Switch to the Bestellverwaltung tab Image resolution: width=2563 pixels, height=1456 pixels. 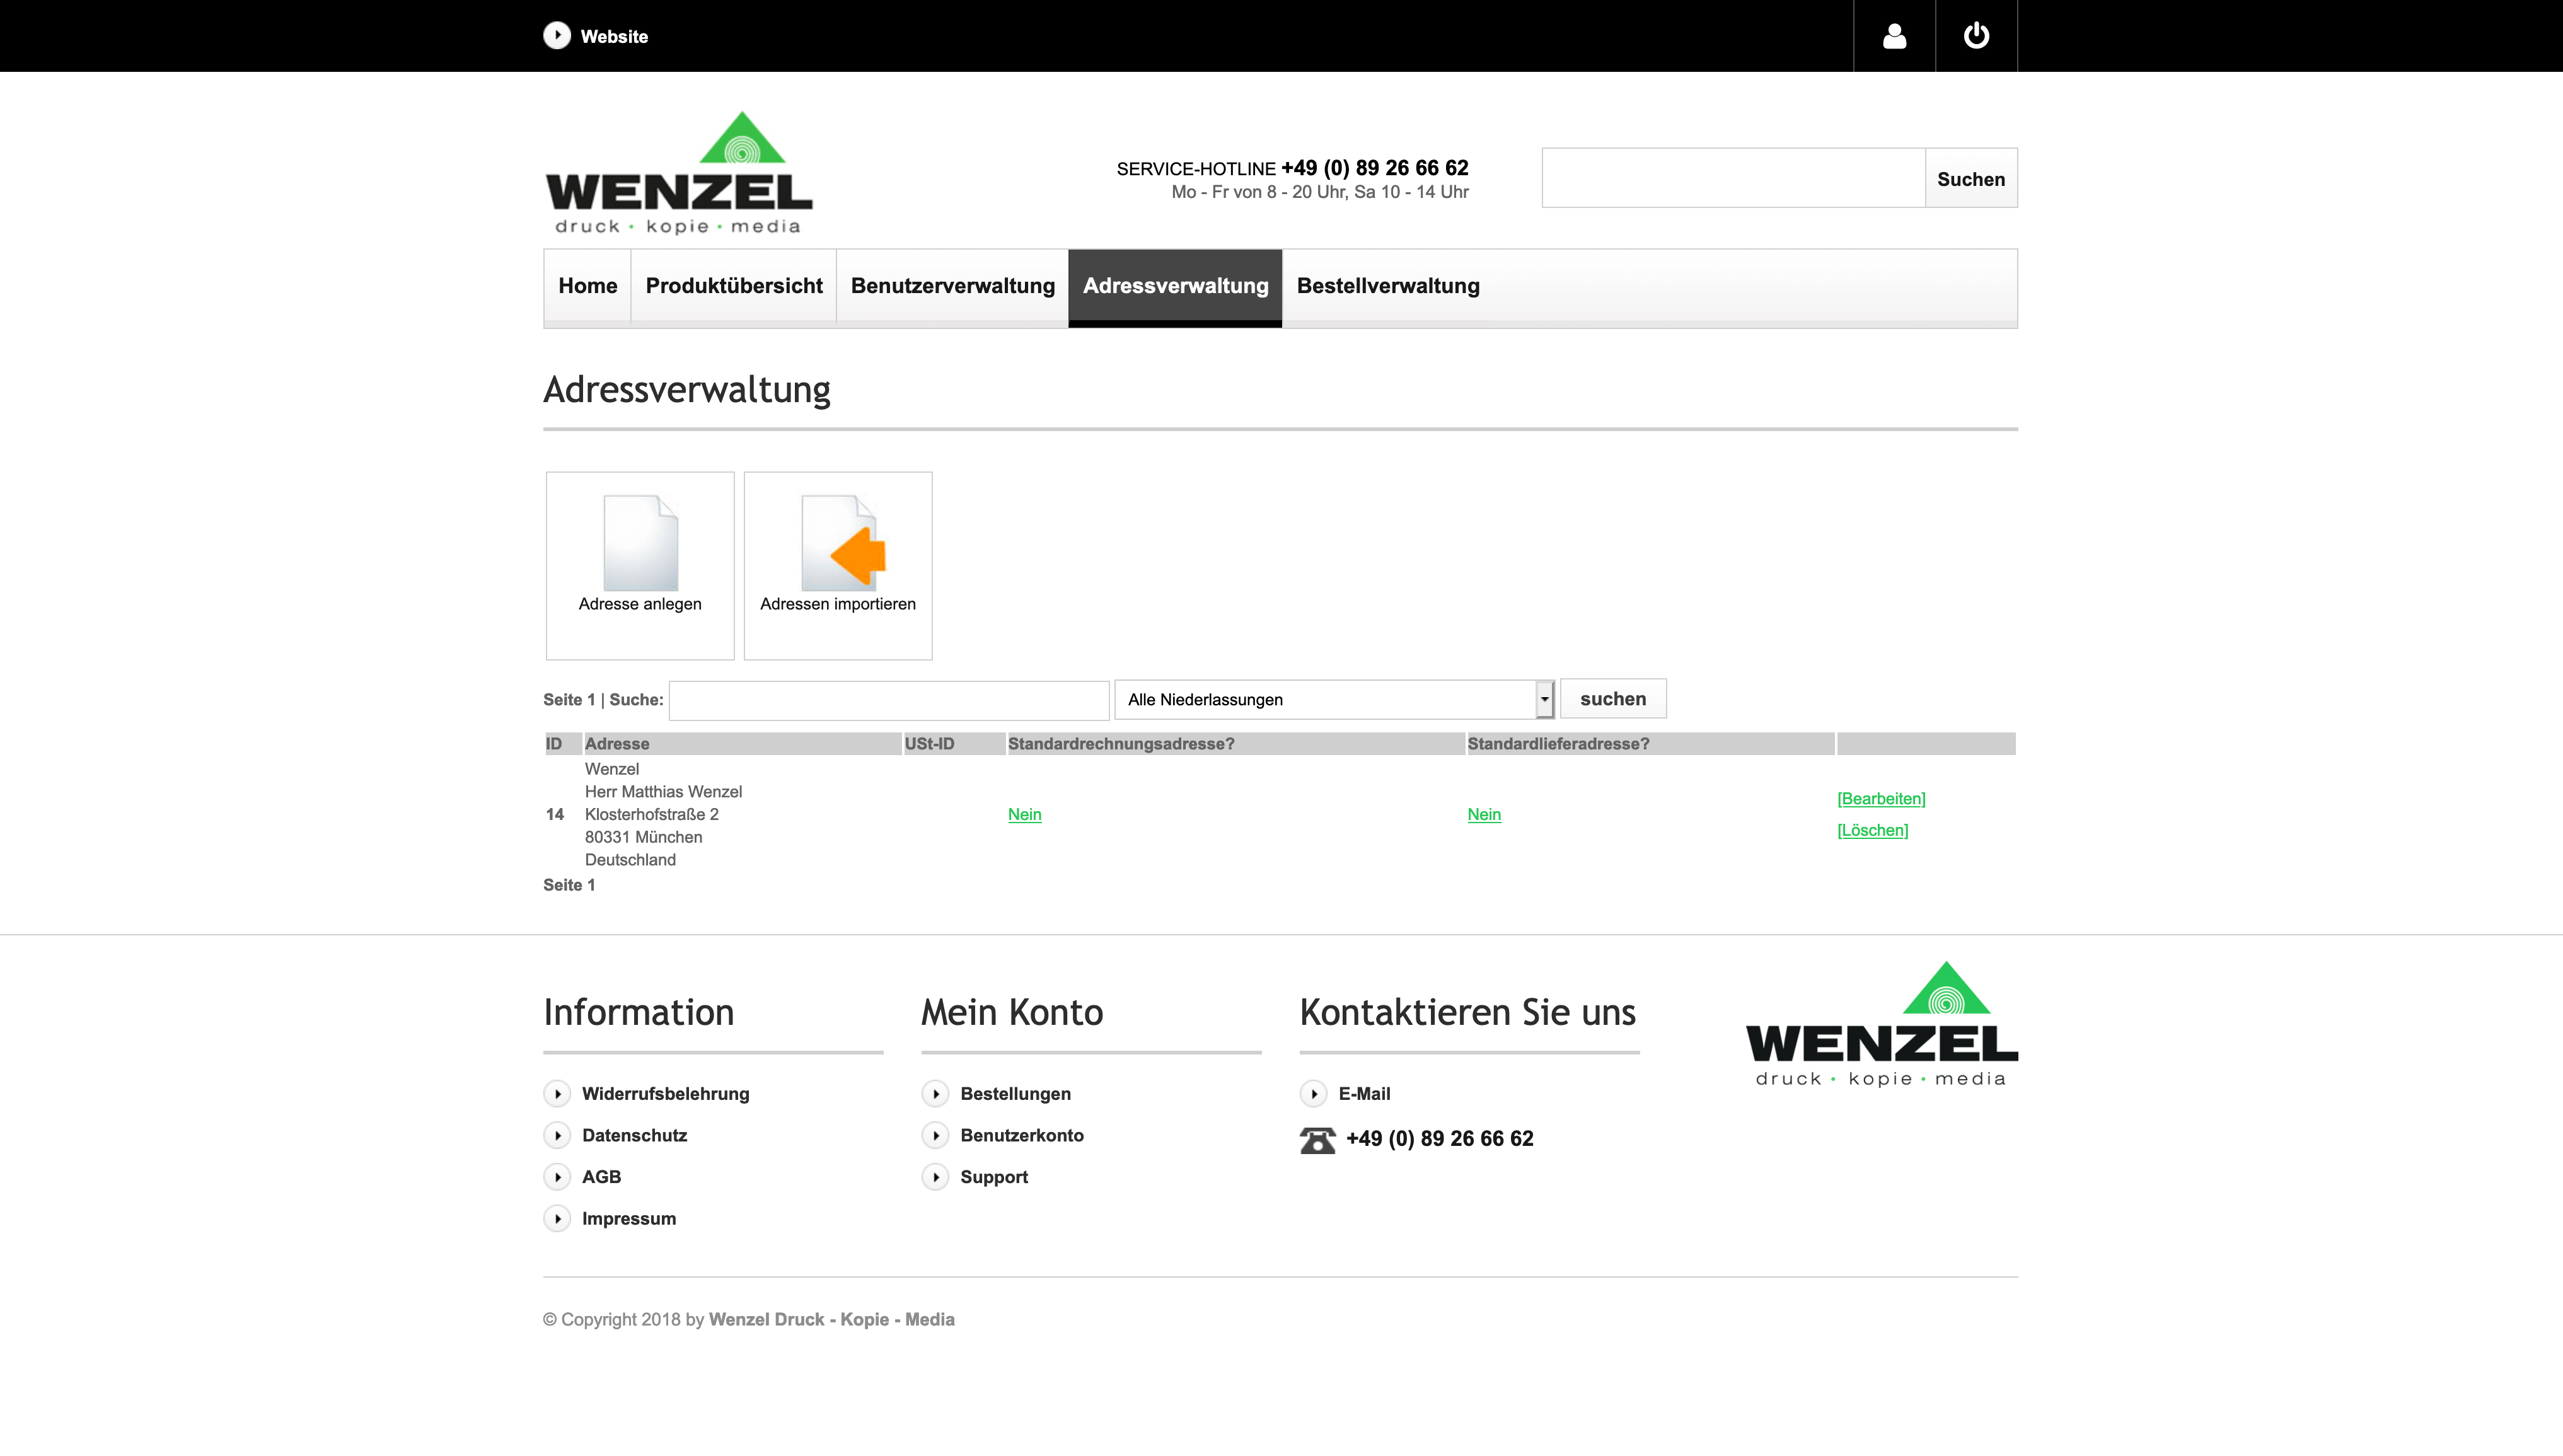tap(1388, 287)
